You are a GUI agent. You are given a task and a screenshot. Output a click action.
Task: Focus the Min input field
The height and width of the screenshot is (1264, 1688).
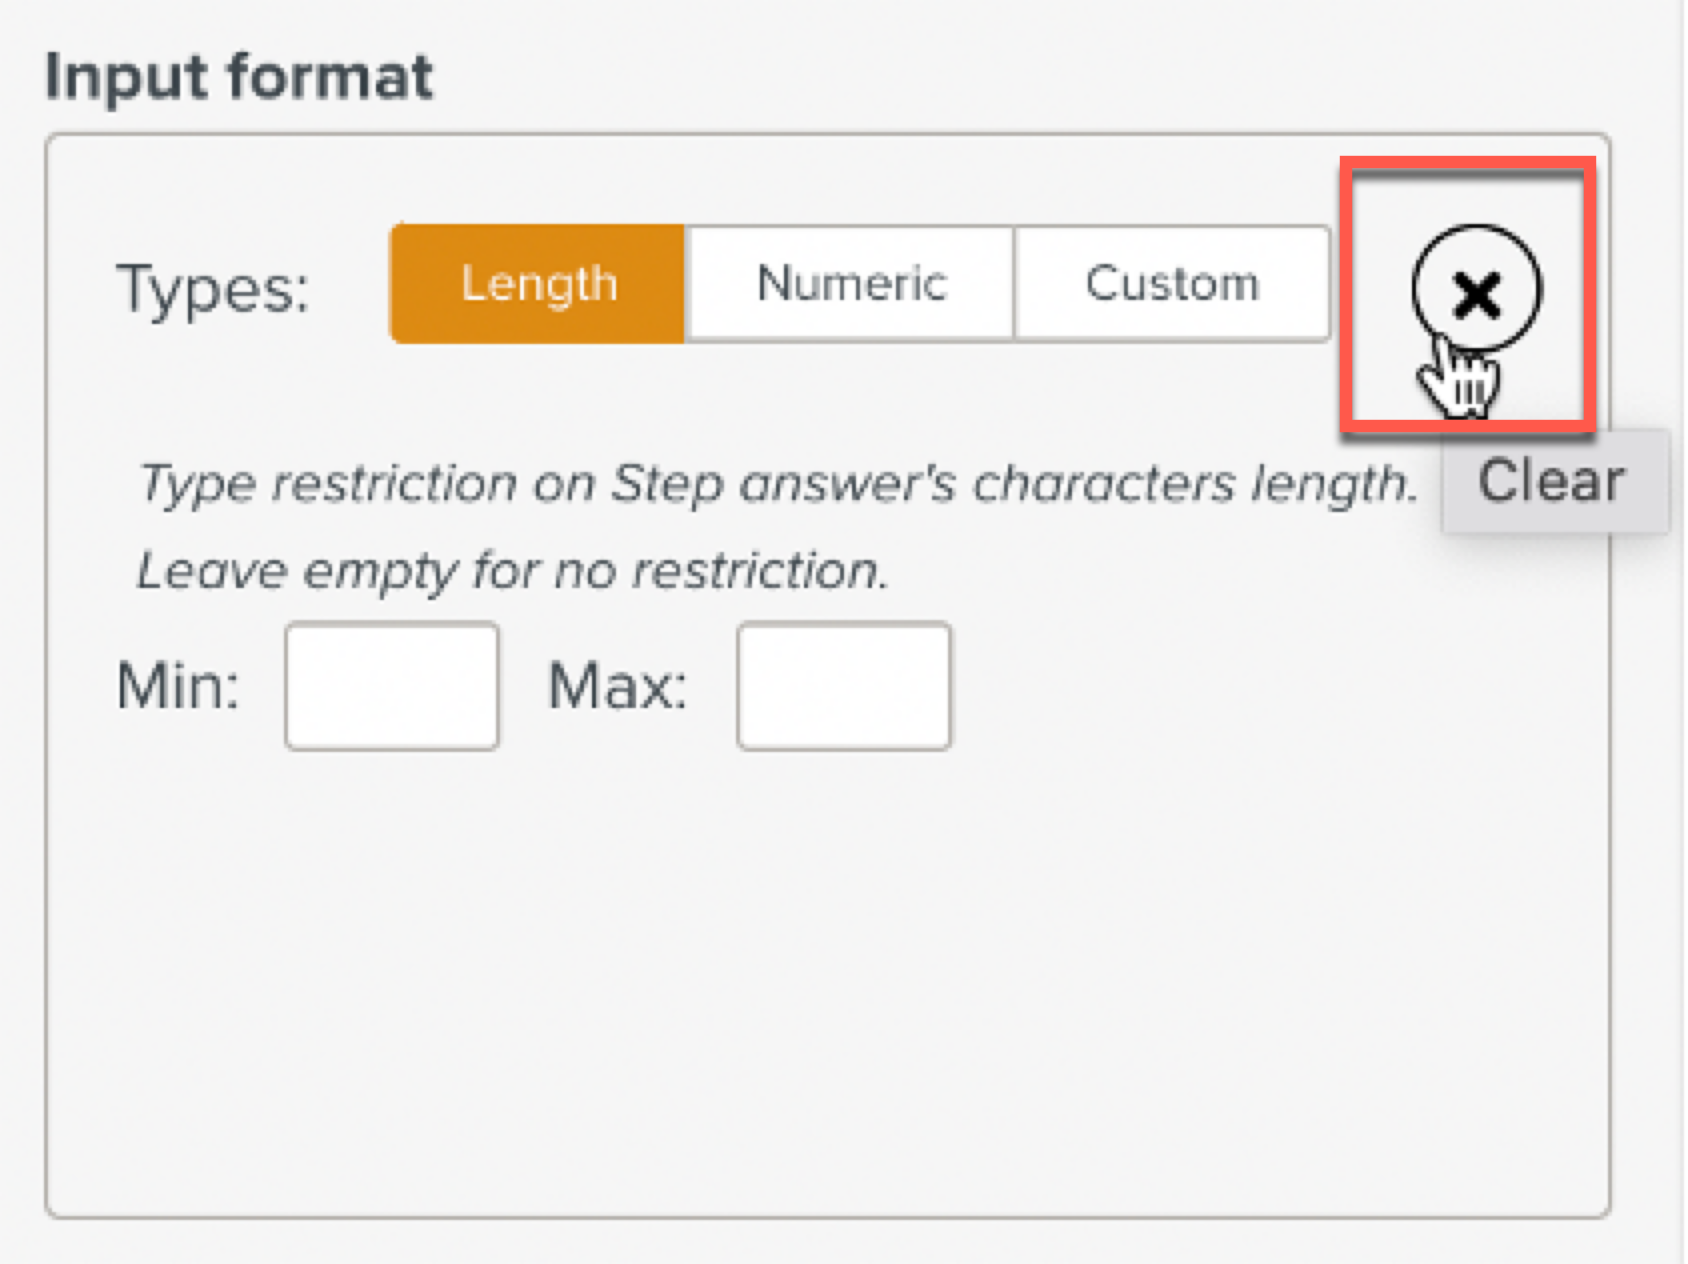click(392, 686)
